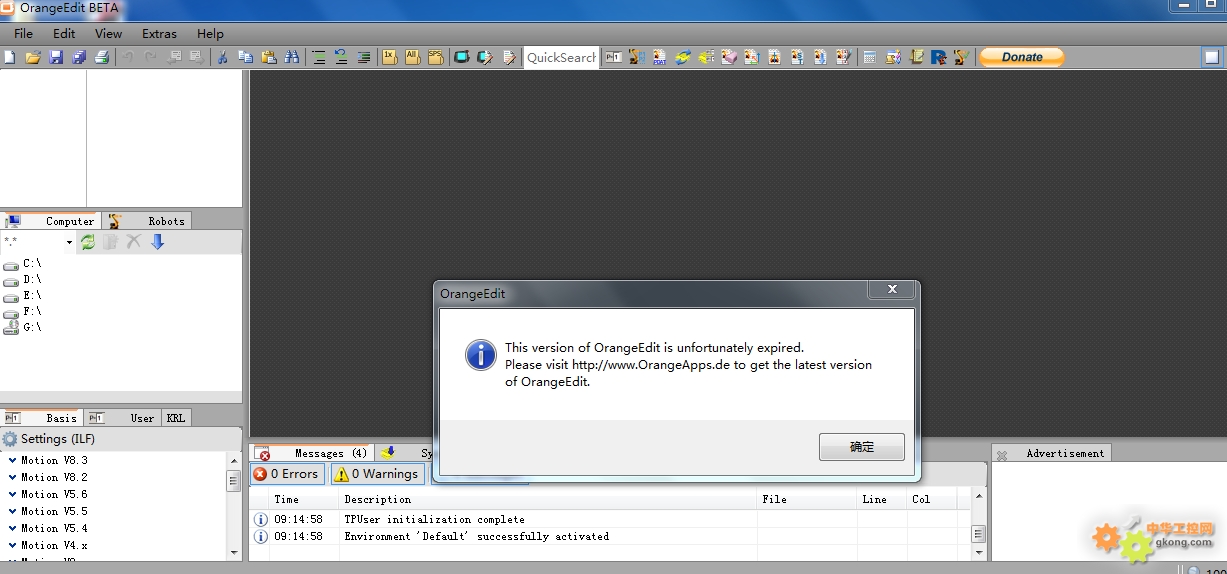Select the C:\ drive
This screenshot has width=1227, height=574.
[x=22, y=264]
